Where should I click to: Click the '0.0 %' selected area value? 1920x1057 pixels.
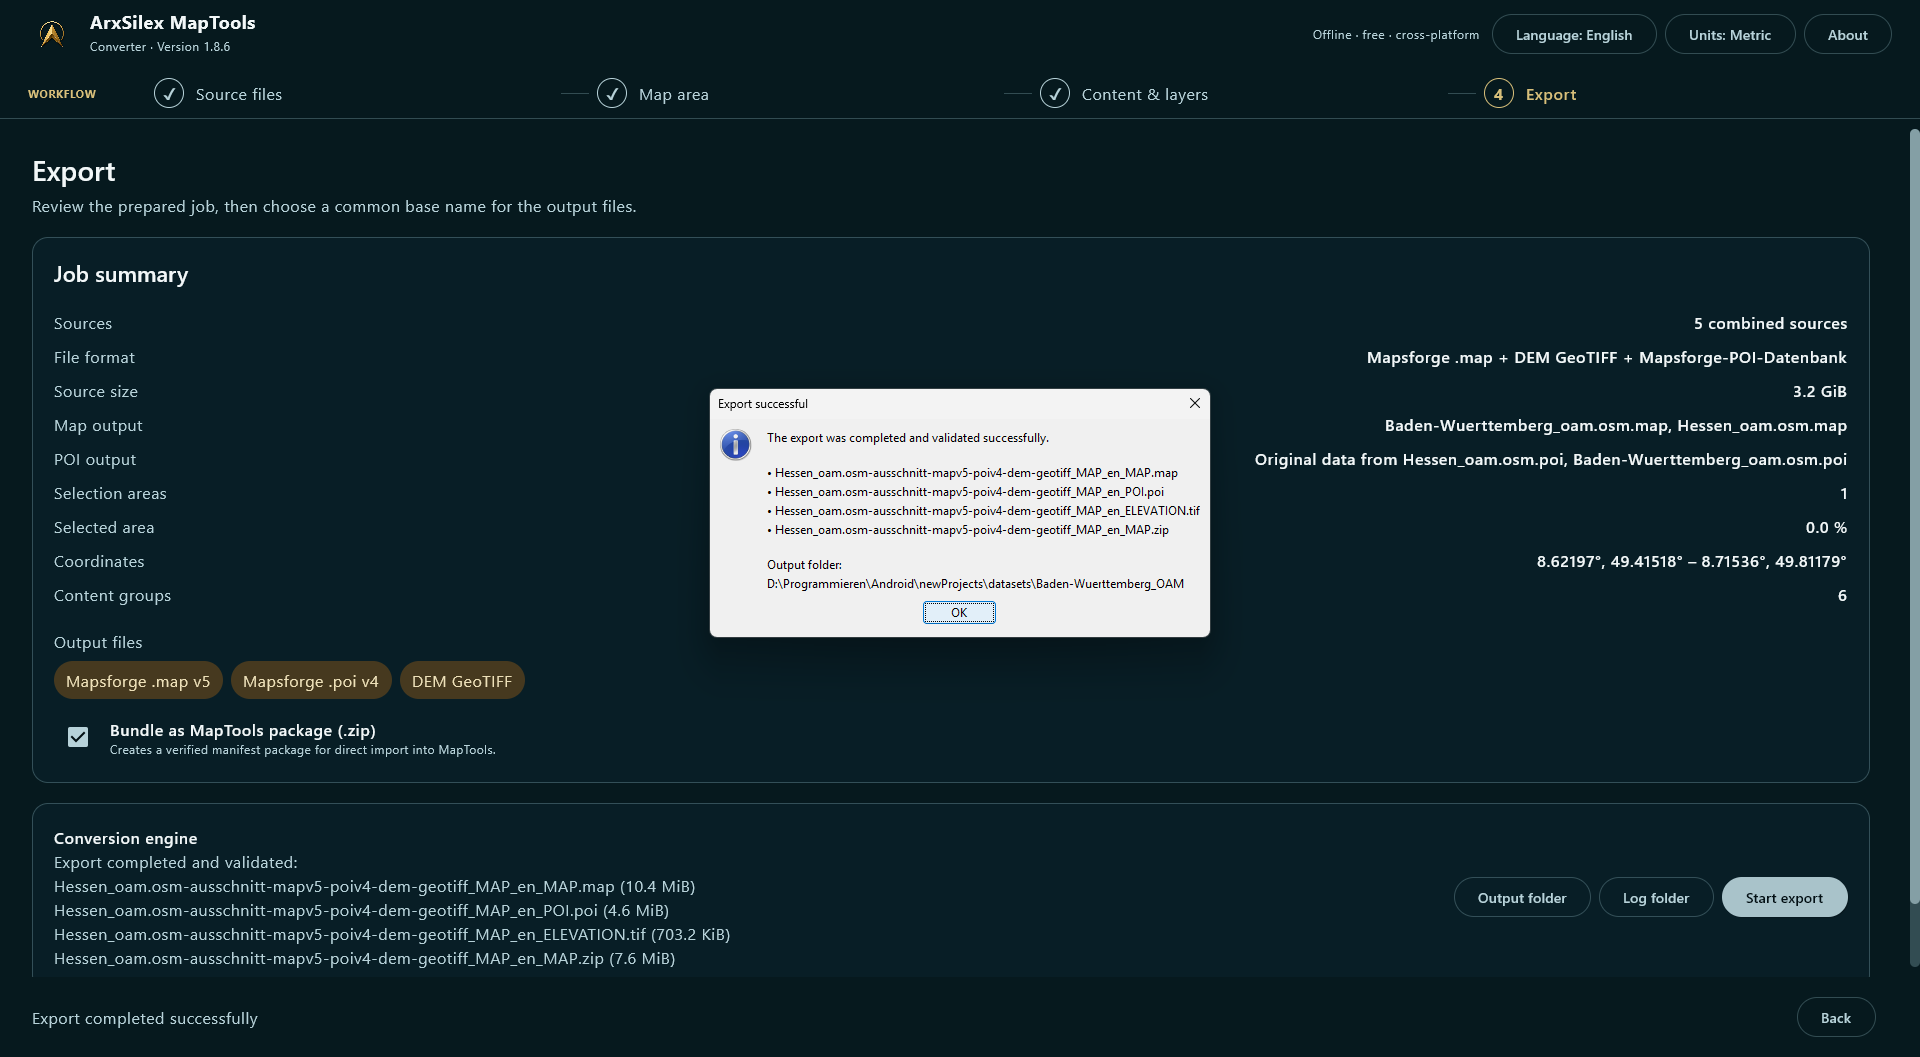coord(1826,528)
